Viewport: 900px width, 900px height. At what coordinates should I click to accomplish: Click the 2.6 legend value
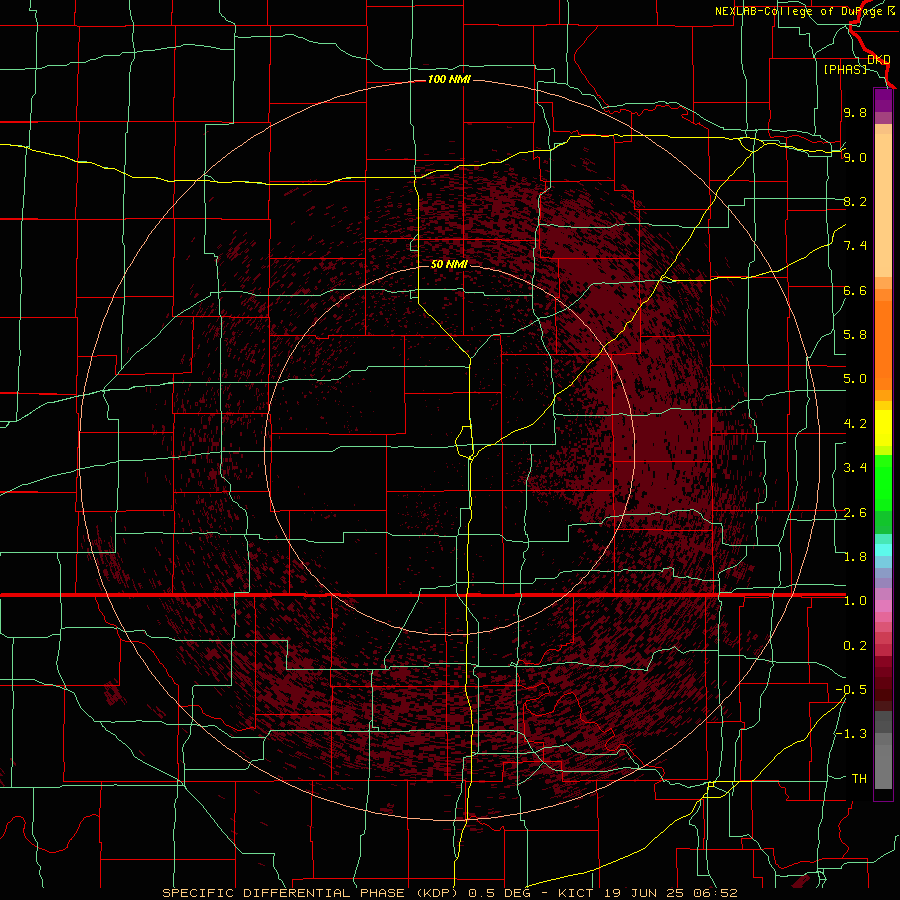point(855,513)
